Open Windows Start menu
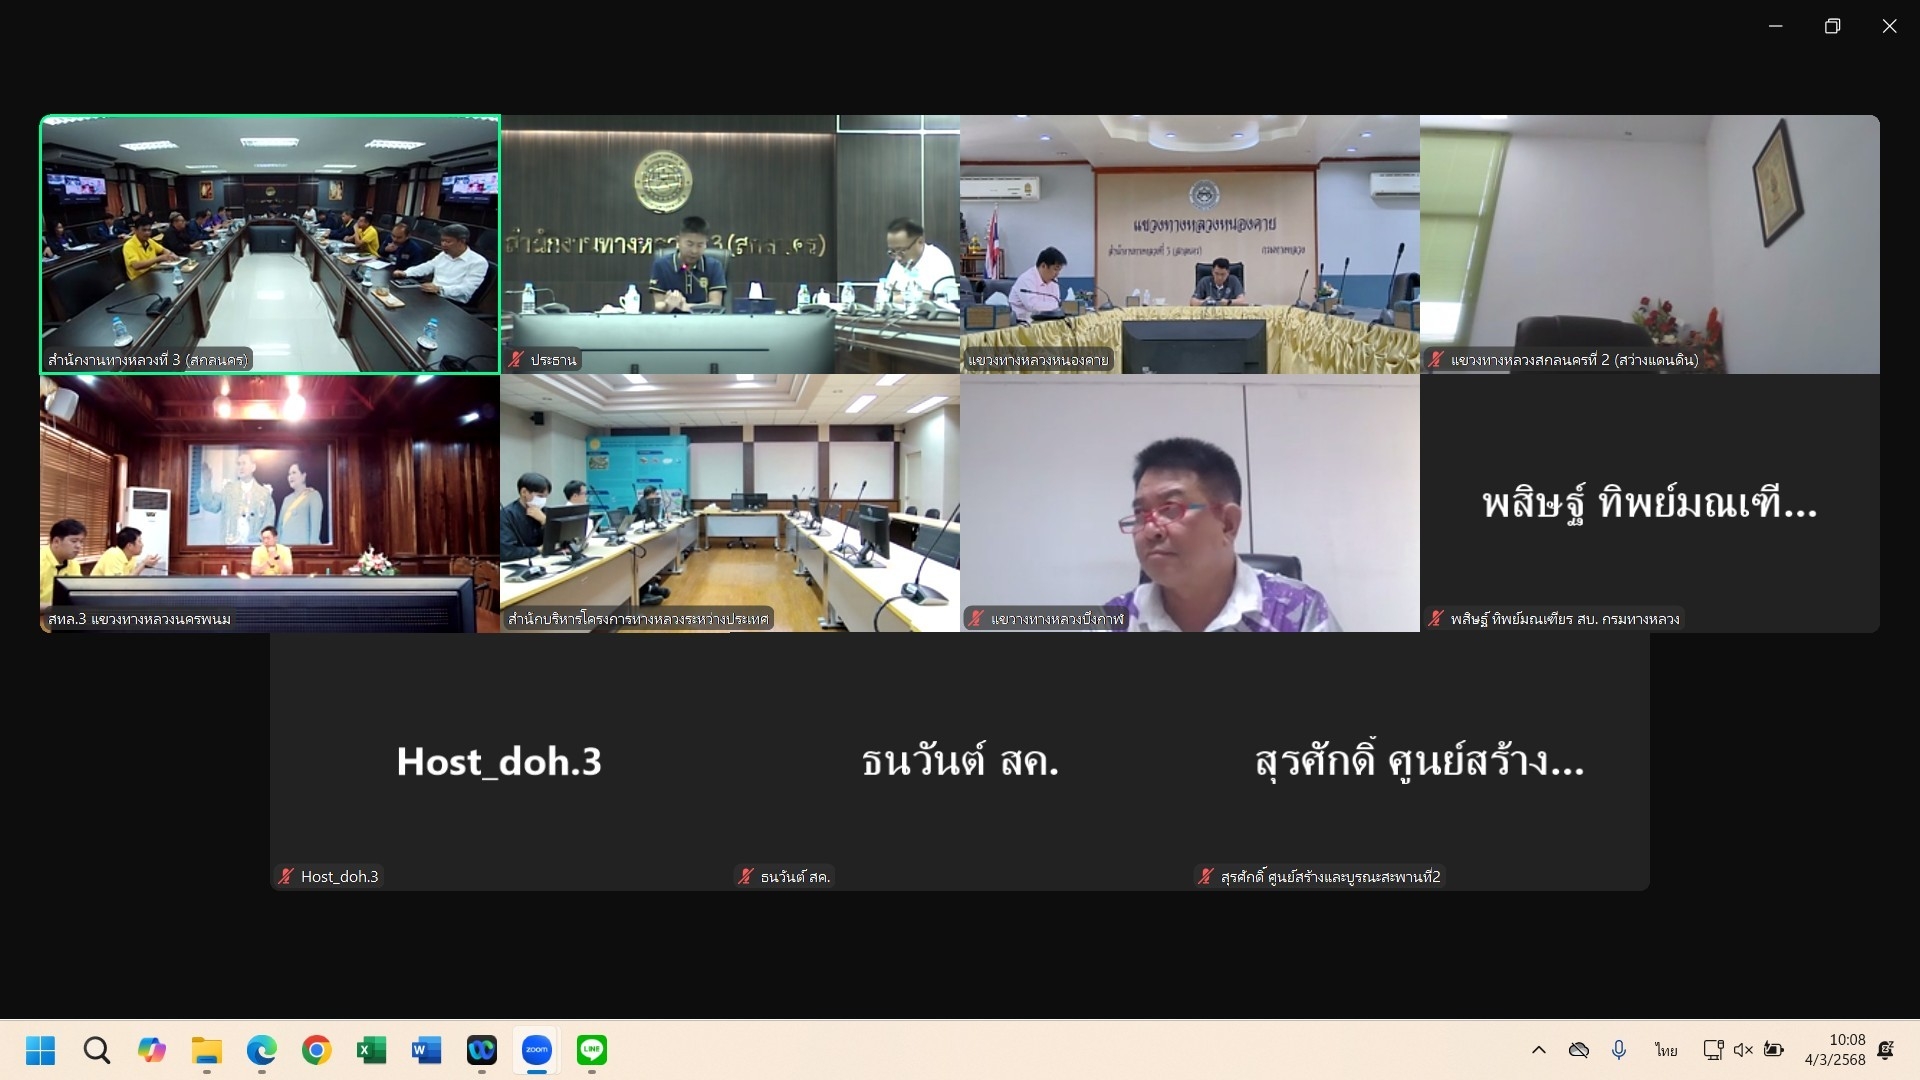The width and height of the screenshot is (1920, 1080). [x=41, y=1050]
